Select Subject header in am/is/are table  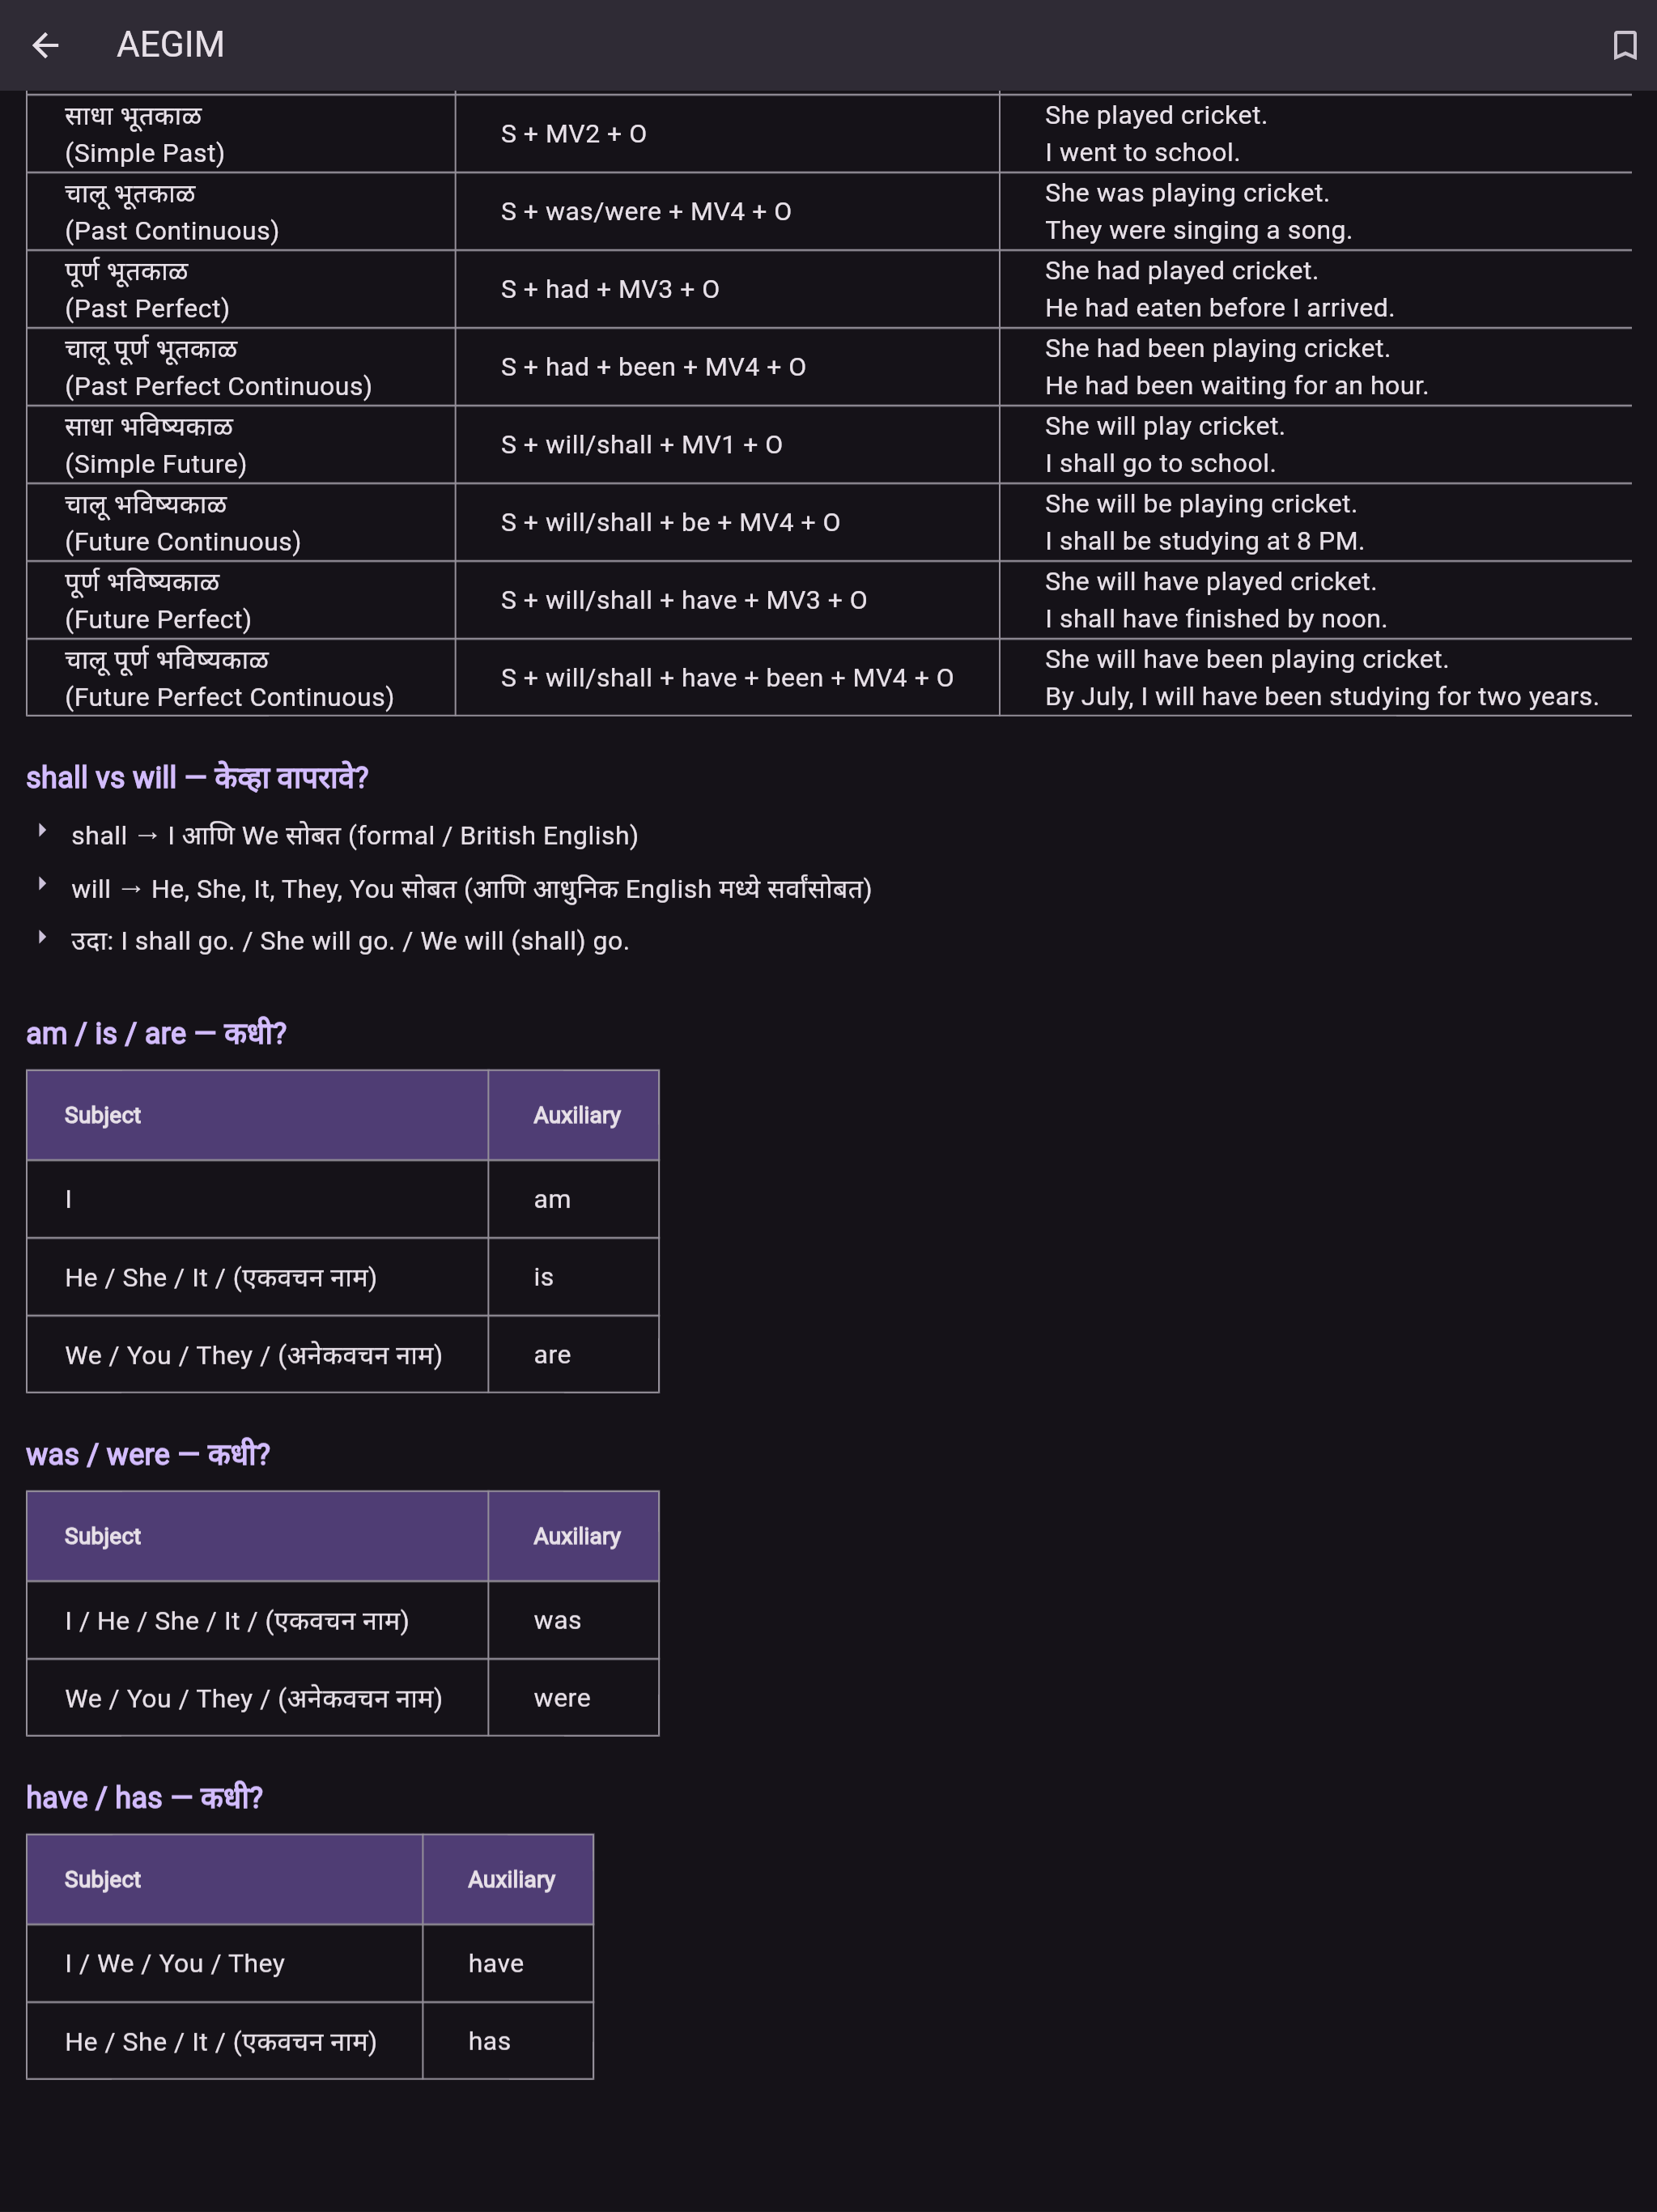pos(257,1115)
